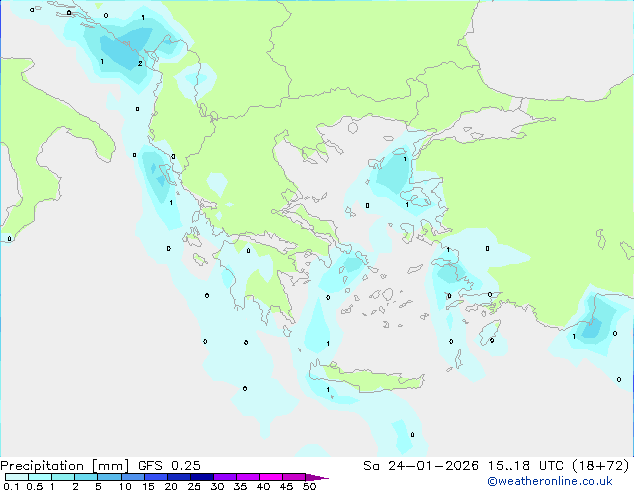This screenshot has height=490, width=634.
Task: Click the 0.5–1 mm legend color swatch
Action: [x=40, y=477]
